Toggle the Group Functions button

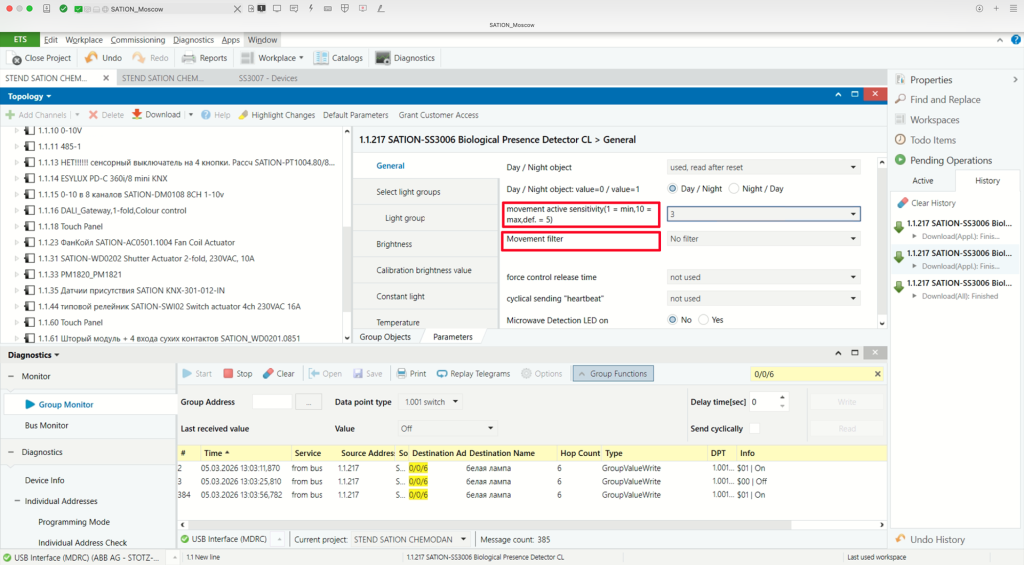[x=613, y=374]
